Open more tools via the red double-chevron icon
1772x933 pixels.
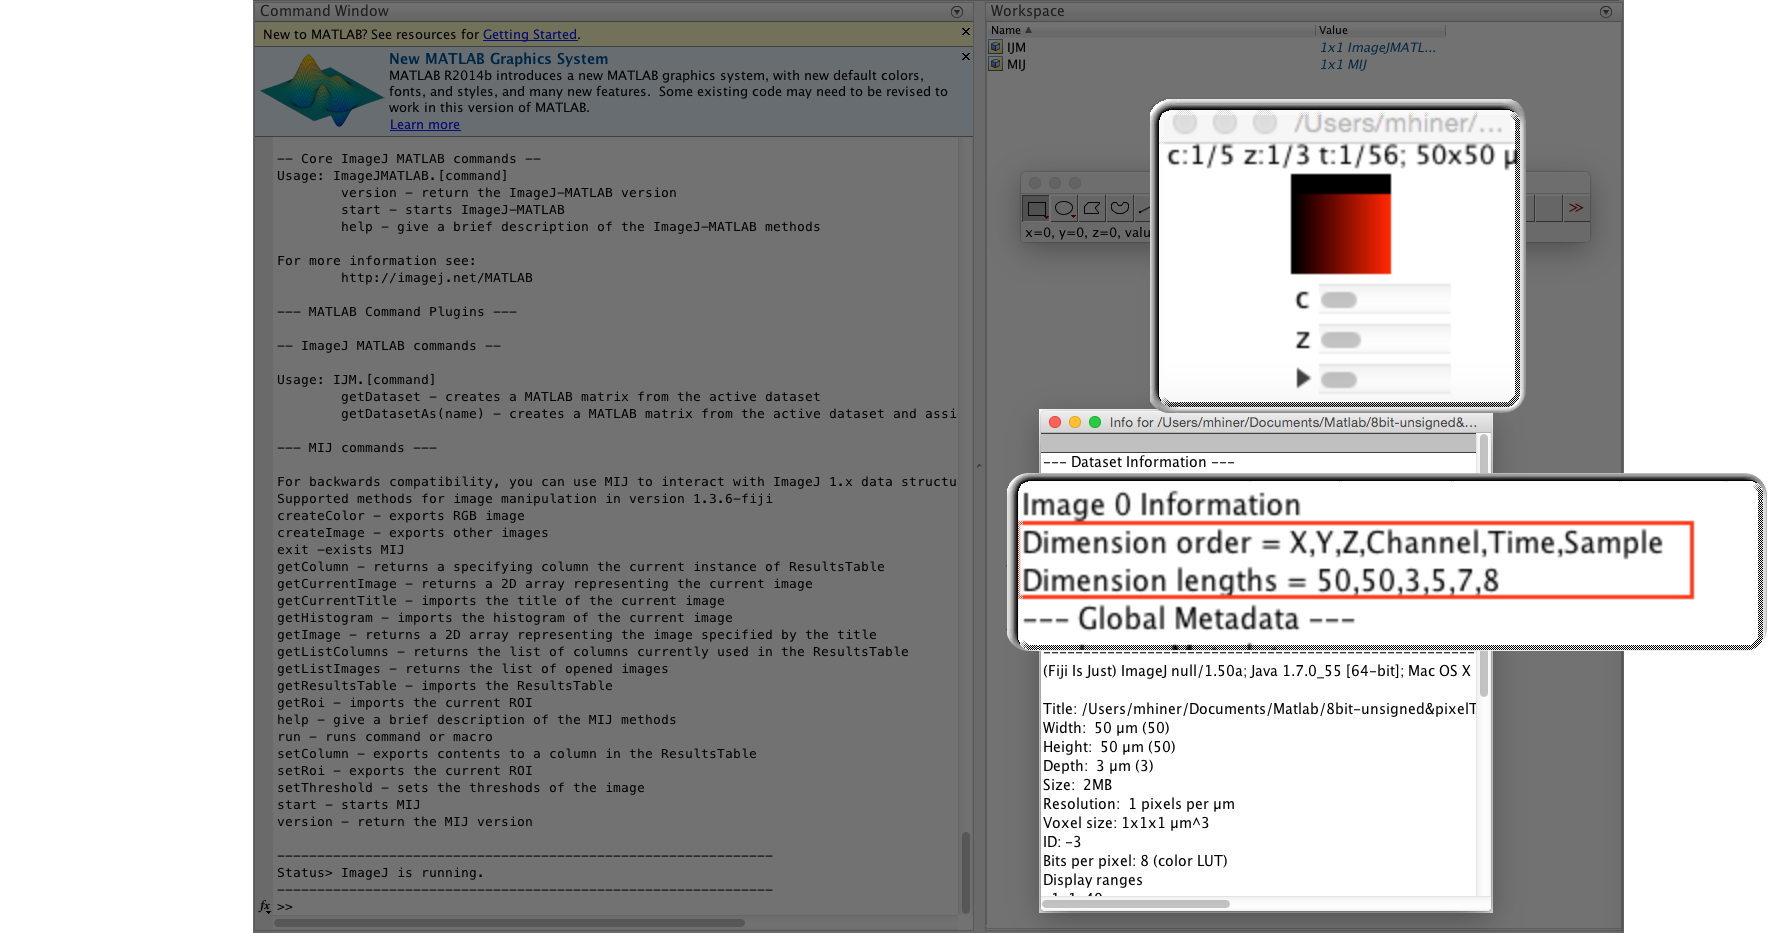1577,207
